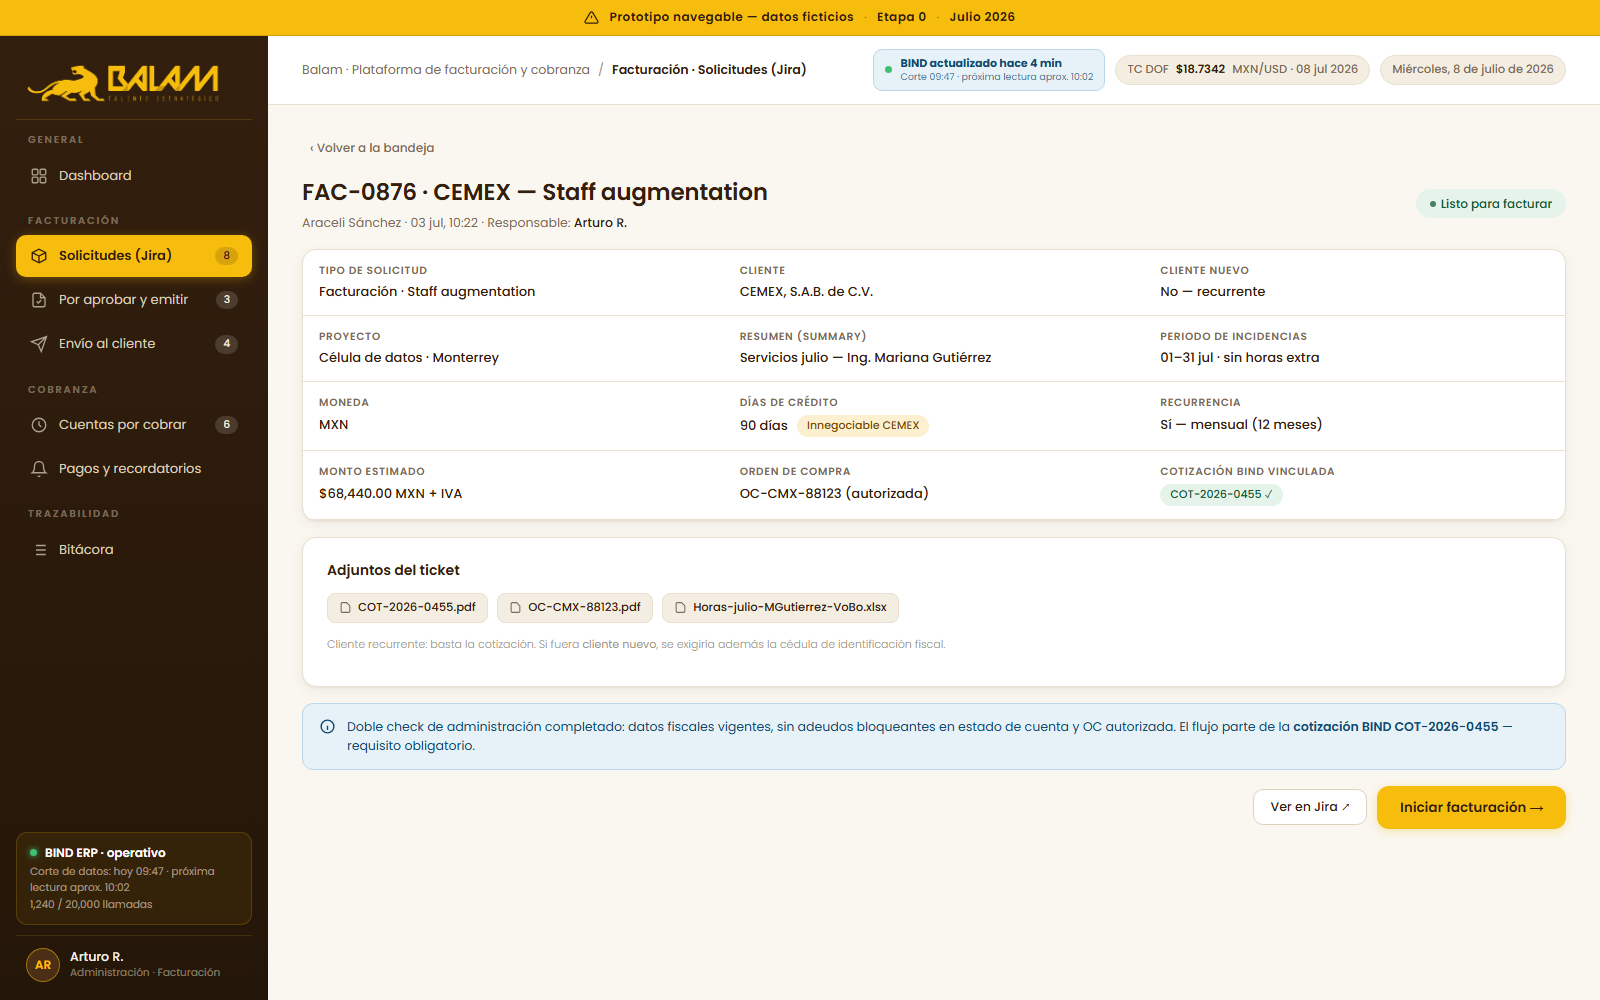Click the Pagos y recordatorios bell icon
The height and width of the screenshot is (1000, 1600).
pos(39,469)
